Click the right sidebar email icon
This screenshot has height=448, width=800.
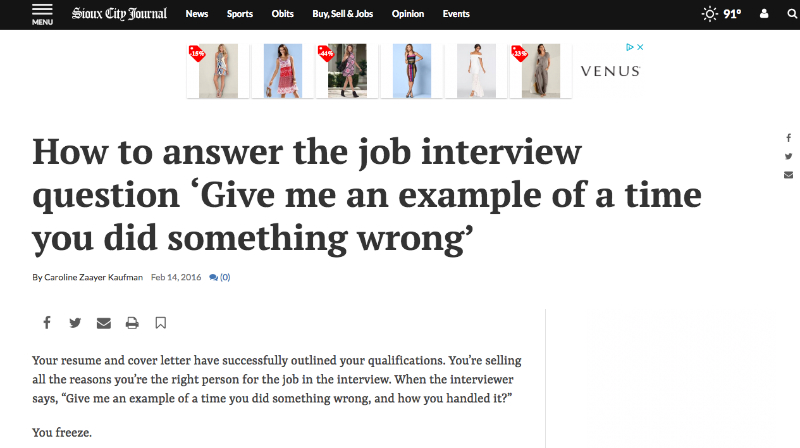tap(789, 175)
